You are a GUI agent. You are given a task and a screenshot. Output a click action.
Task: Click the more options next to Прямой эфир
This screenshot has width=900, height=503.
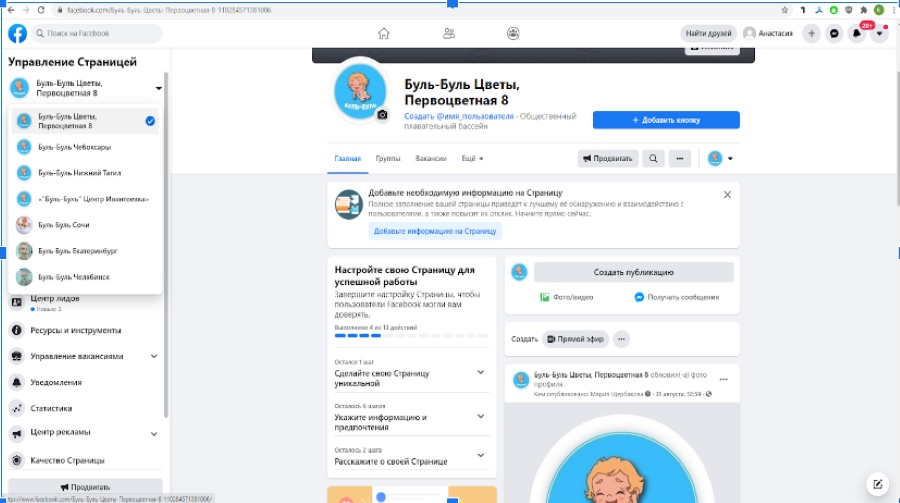coord(621,339)
